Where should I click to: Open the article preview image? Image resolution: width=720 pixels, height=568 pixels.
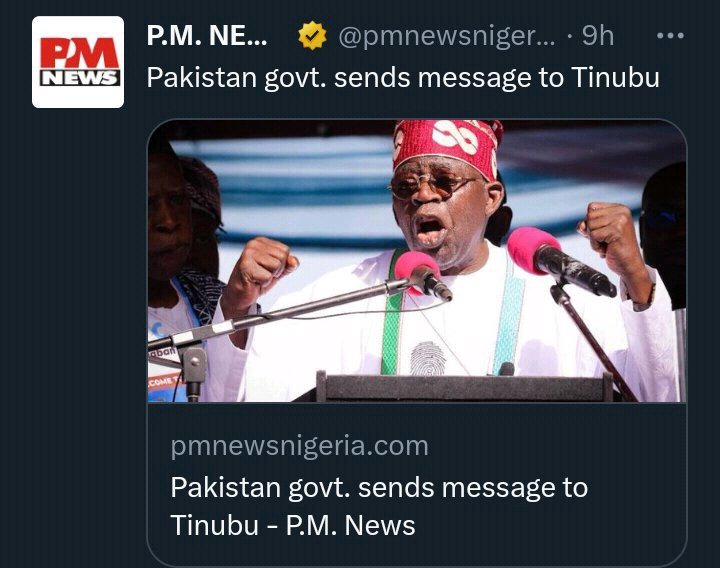point(417,261)
